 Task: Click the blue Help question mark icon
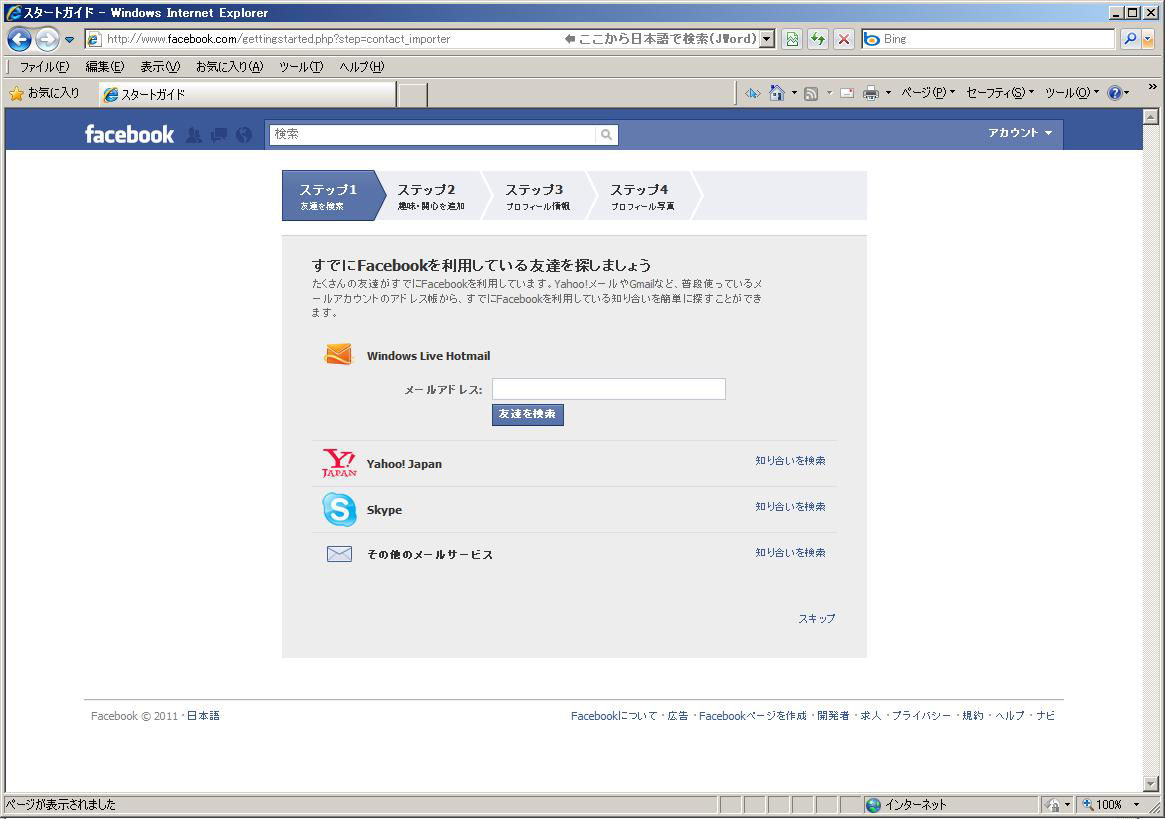[1114, 93]
